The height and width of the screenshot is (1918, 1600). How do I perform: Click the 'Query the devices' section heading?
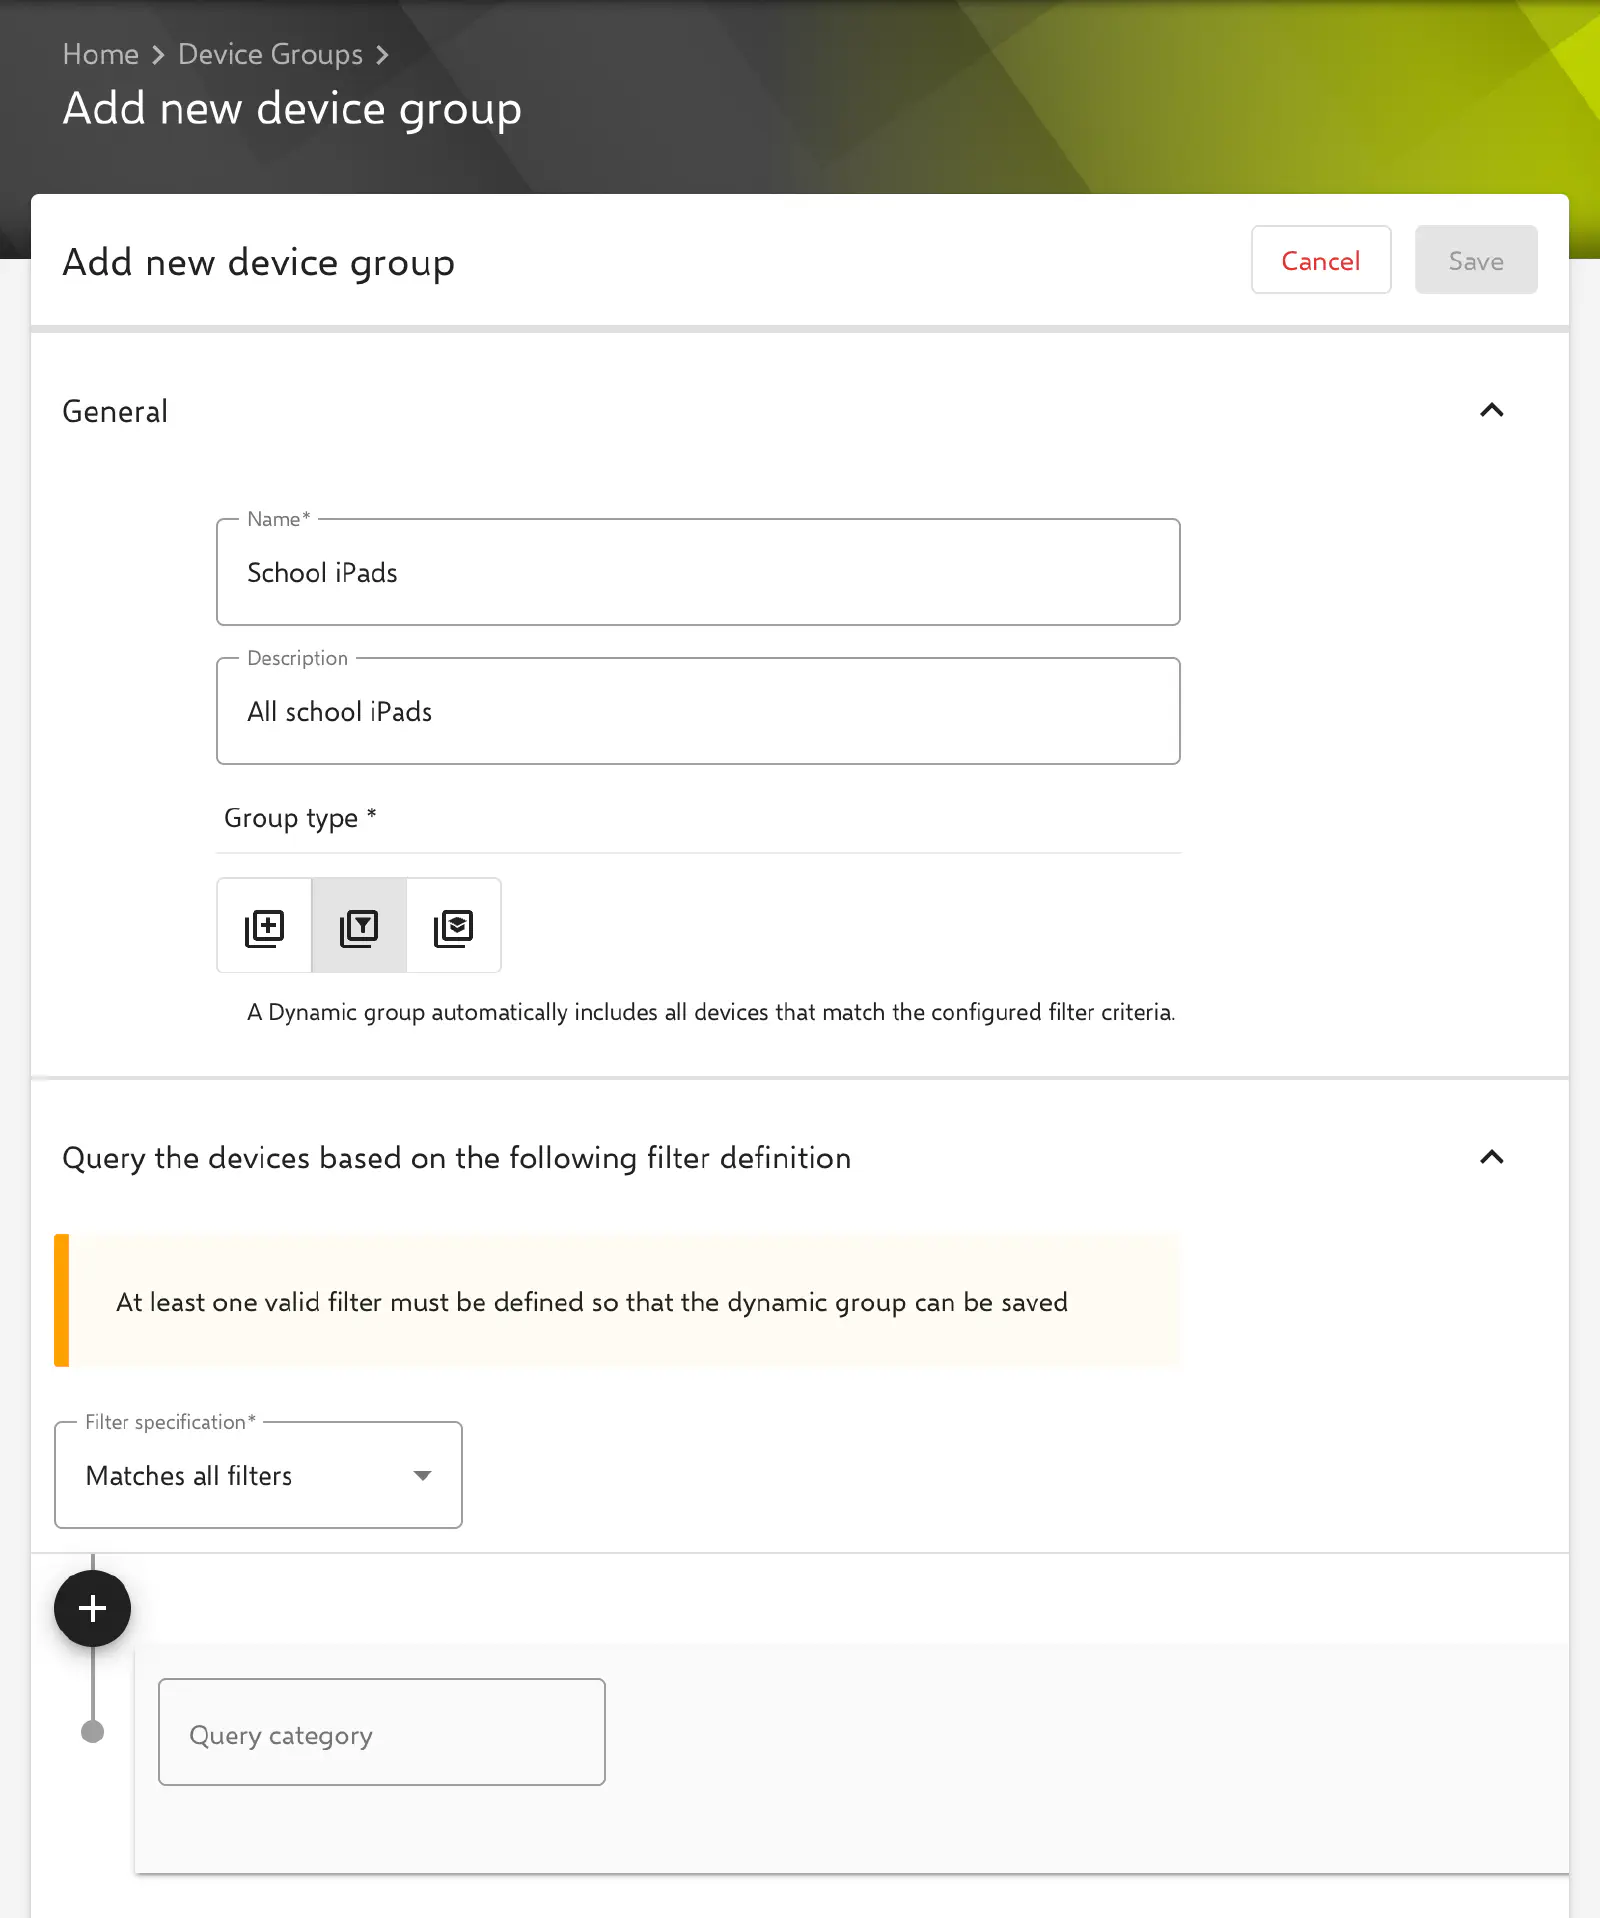coord(456,1158)
